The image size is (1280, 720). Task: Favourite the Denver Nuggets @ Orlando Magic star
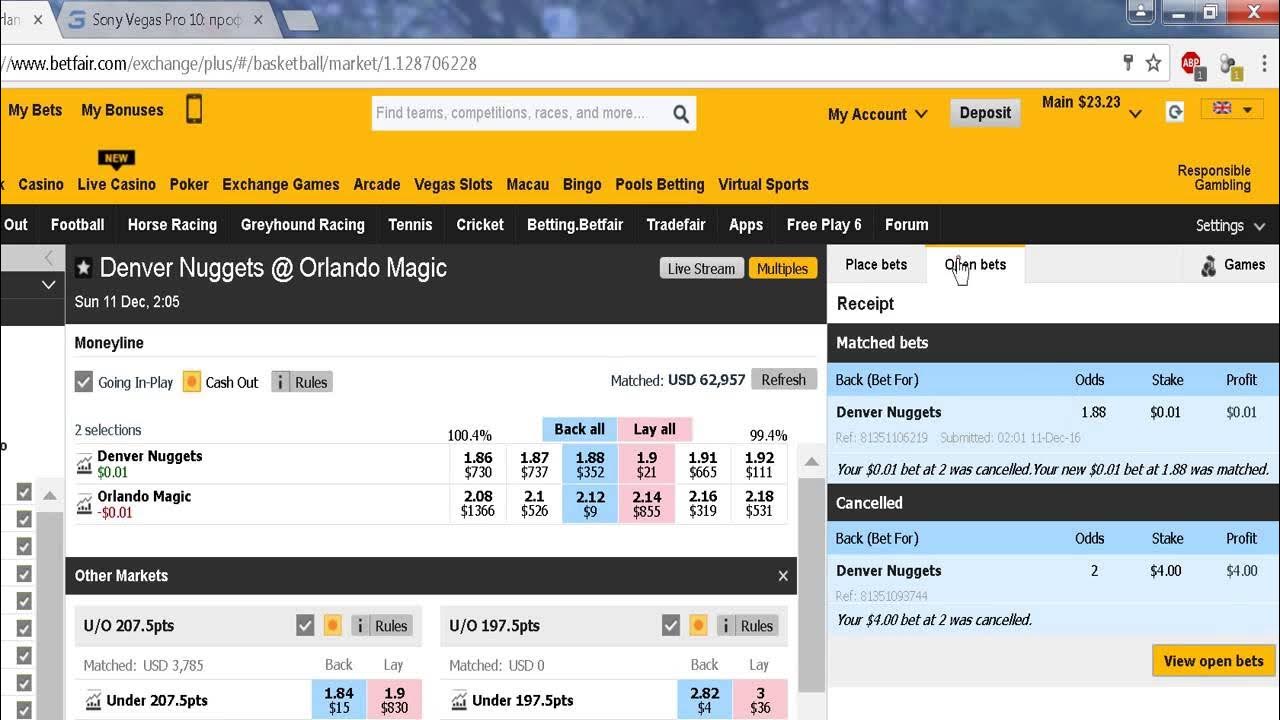(x=84, y=268)
